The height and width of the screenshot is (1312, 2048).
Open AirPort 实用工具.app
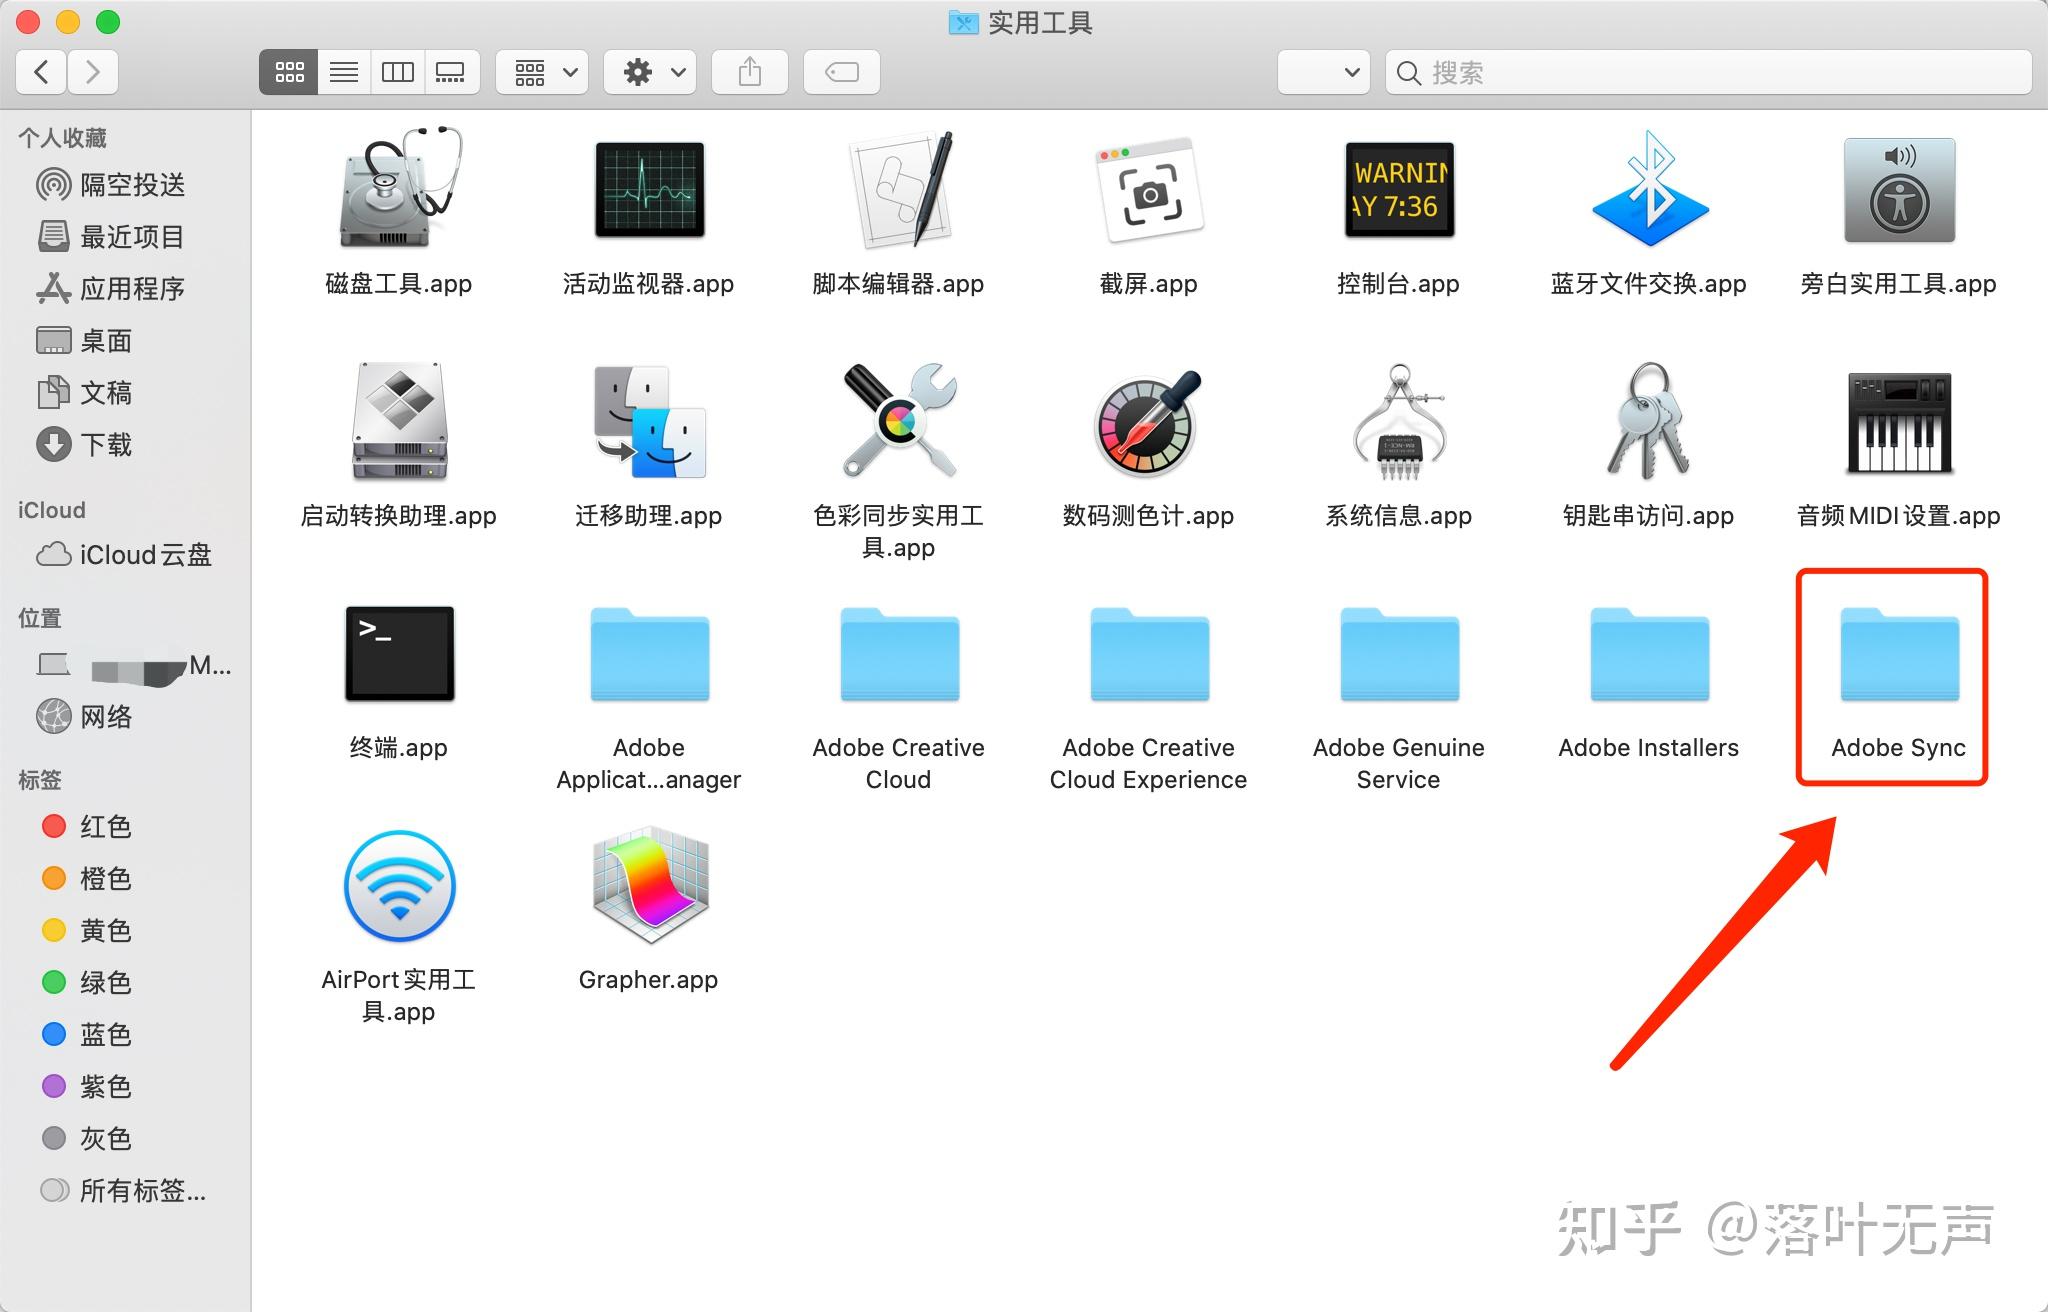click(x=399, y=886)
